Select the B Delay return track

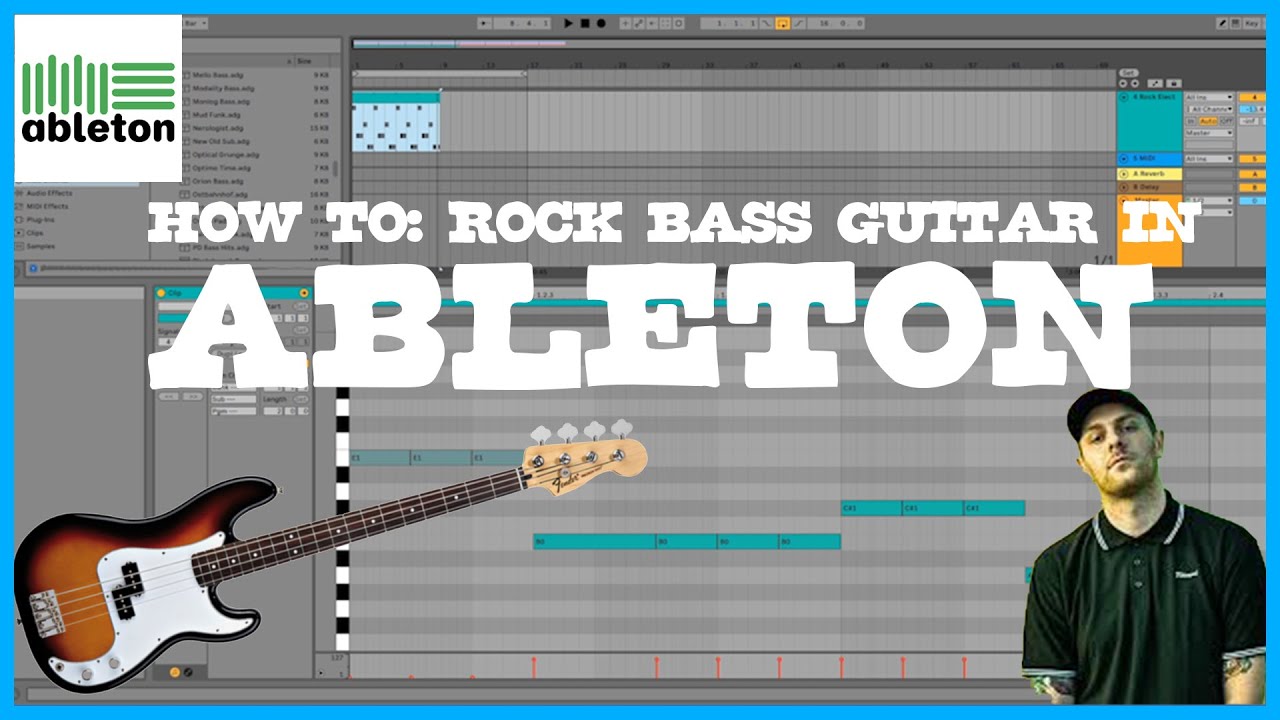(x=1150, y=187)
